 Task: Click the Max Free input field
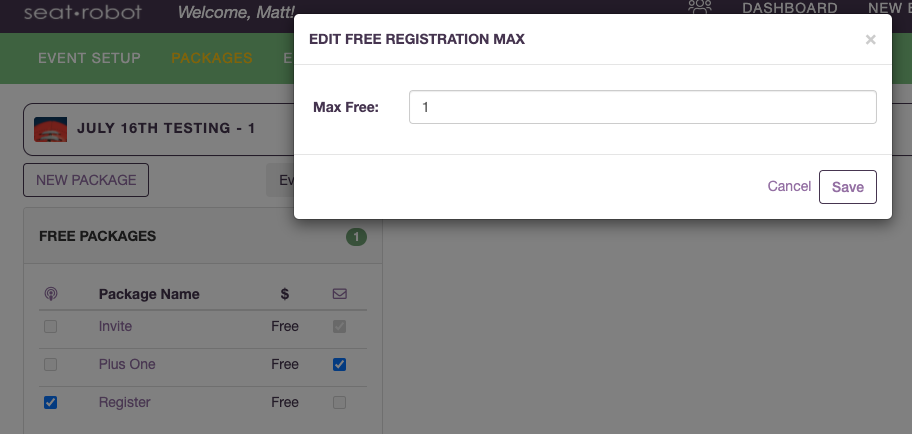643,107
